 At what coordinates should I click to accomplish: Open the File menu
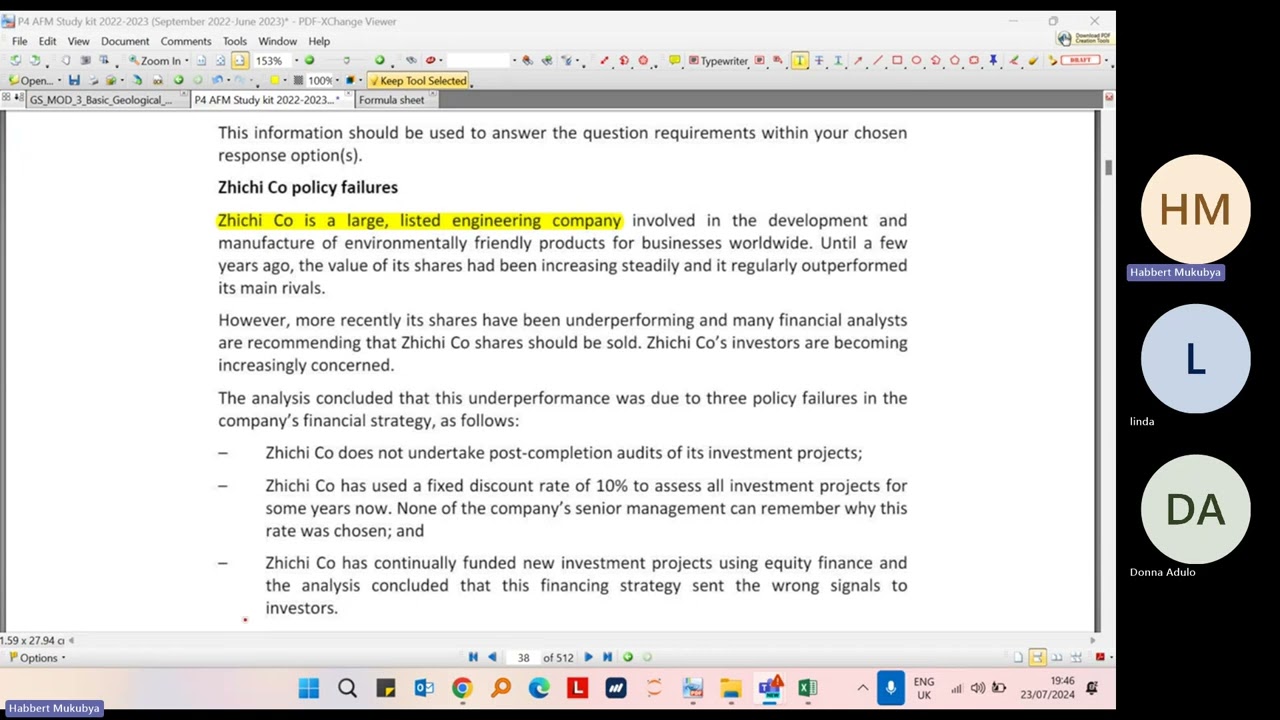19,41
